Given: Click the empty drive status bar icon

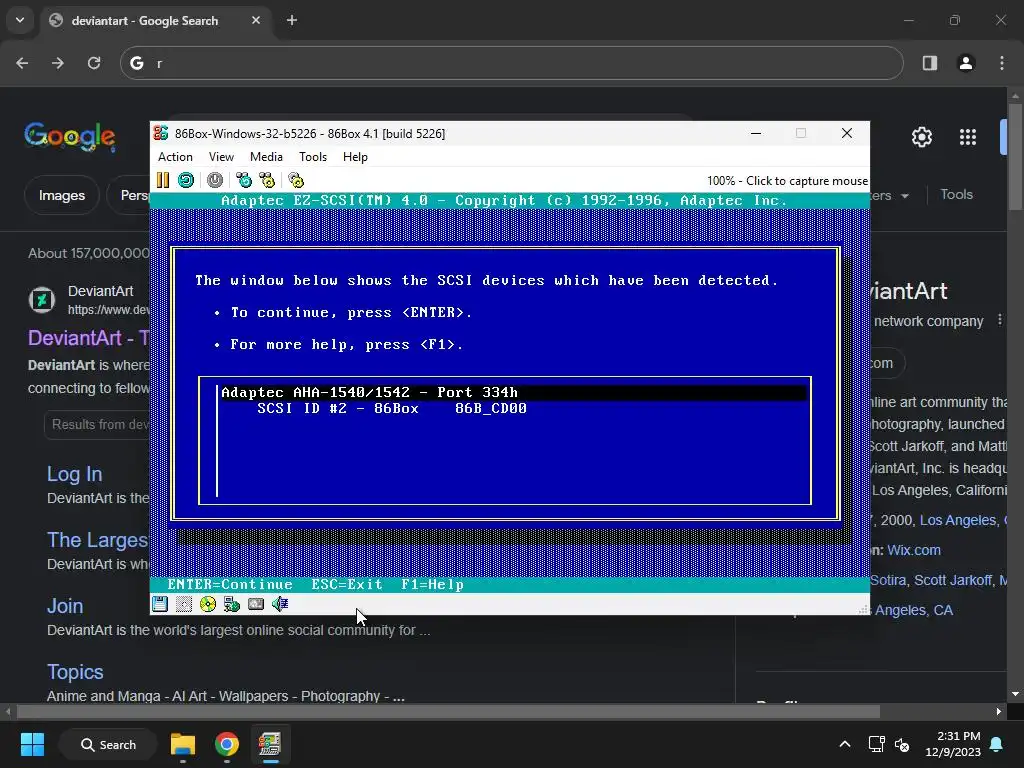Looking at the screenshot, I should point(184,604).
